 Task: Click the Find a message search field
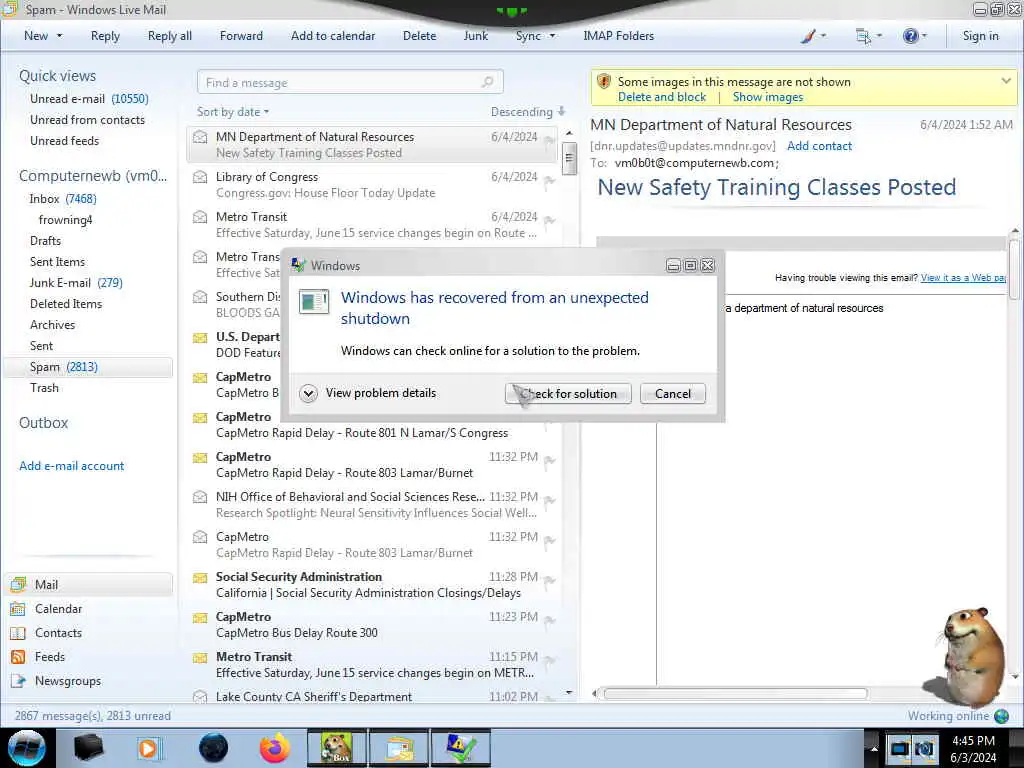pos(350,82)
